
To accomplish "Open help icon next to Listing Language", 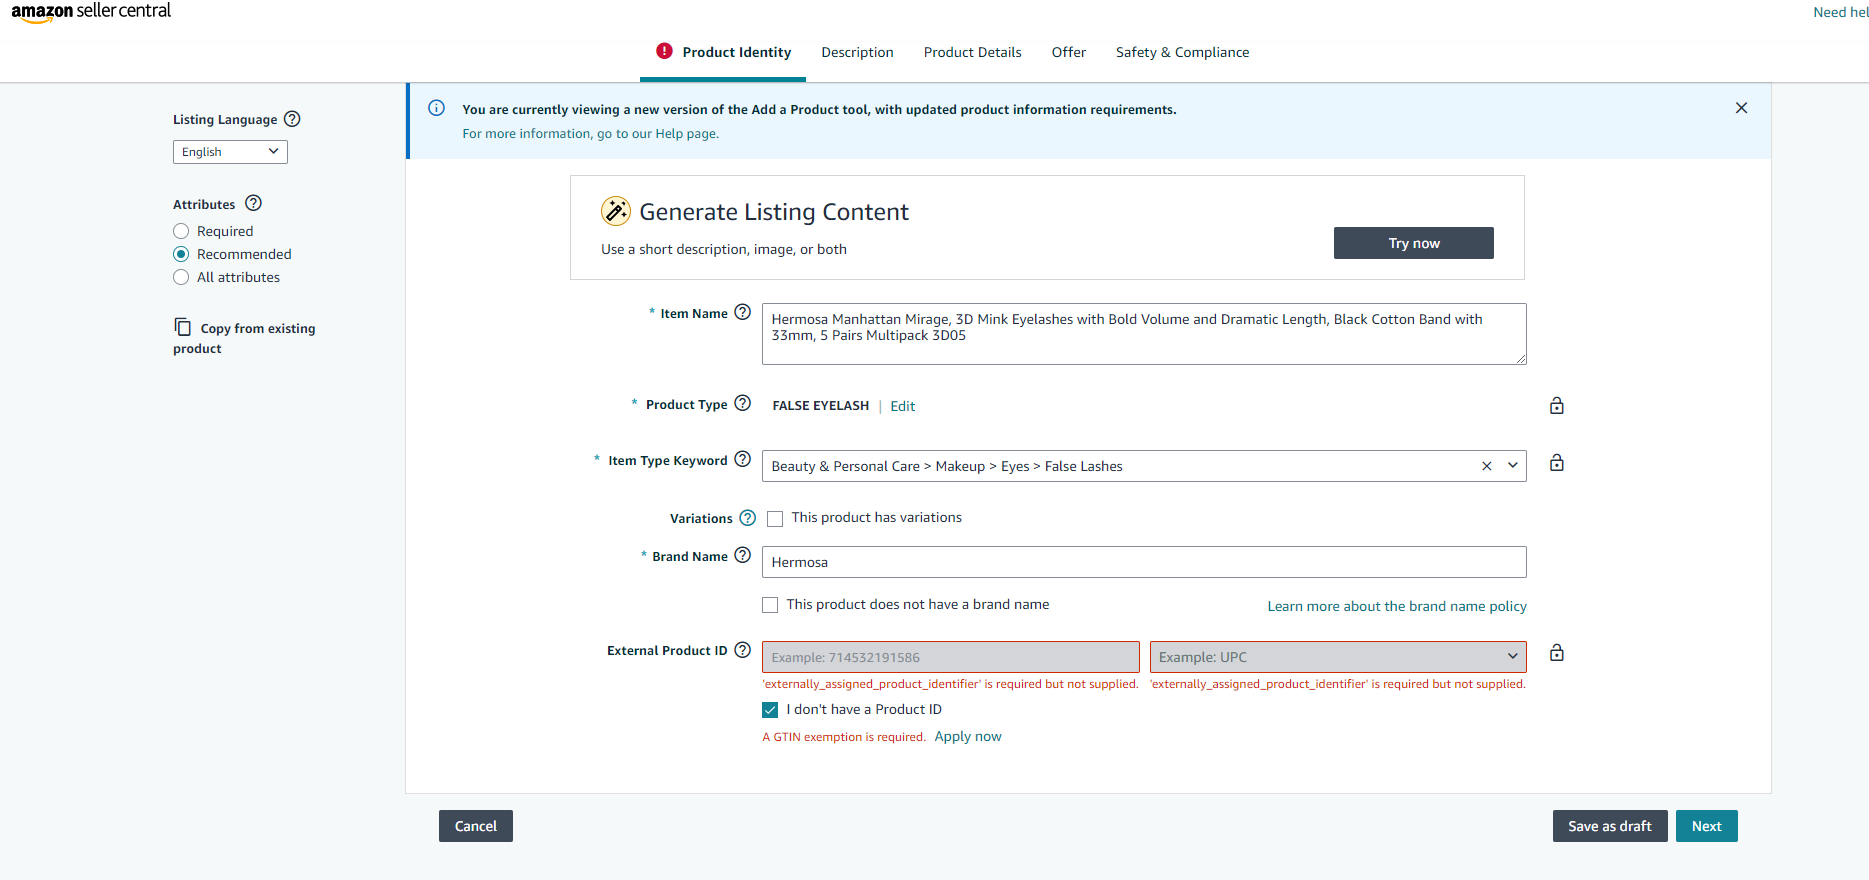I will point(292,119).
